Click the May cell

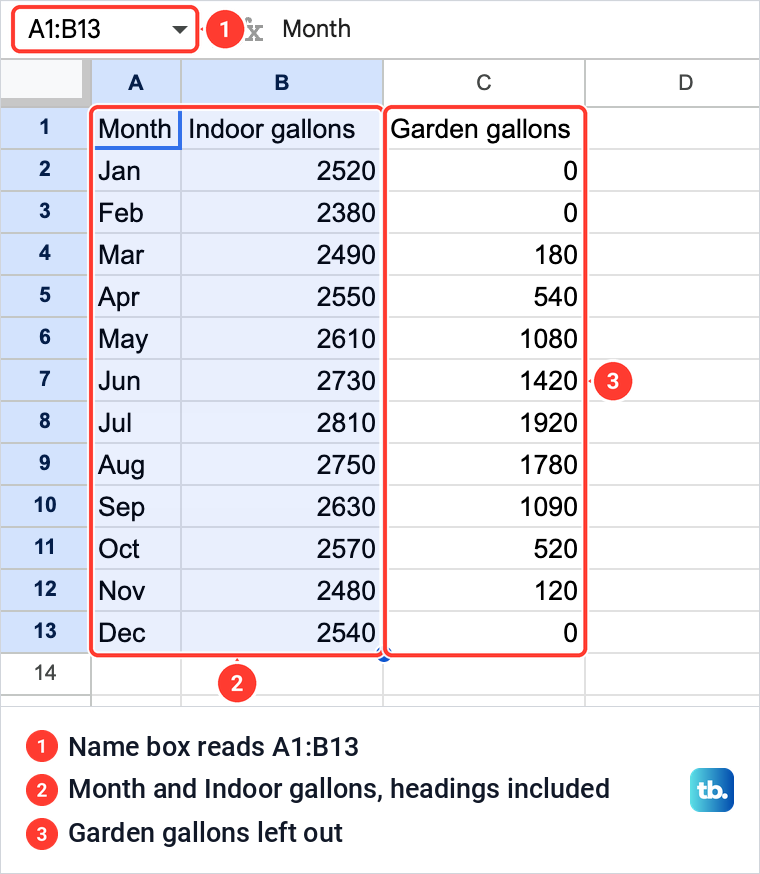tap(137, 338)
